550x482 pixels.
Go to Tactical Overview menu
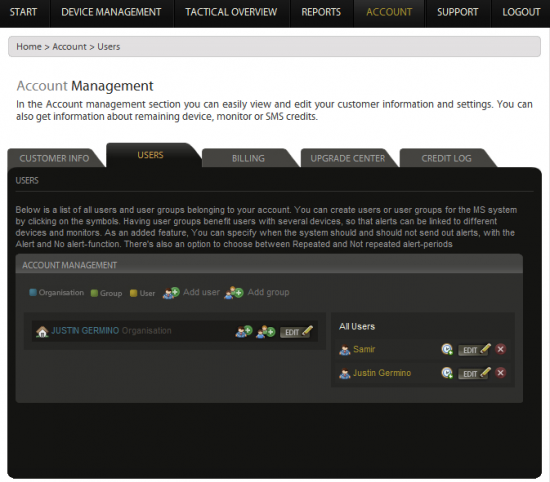231,12
